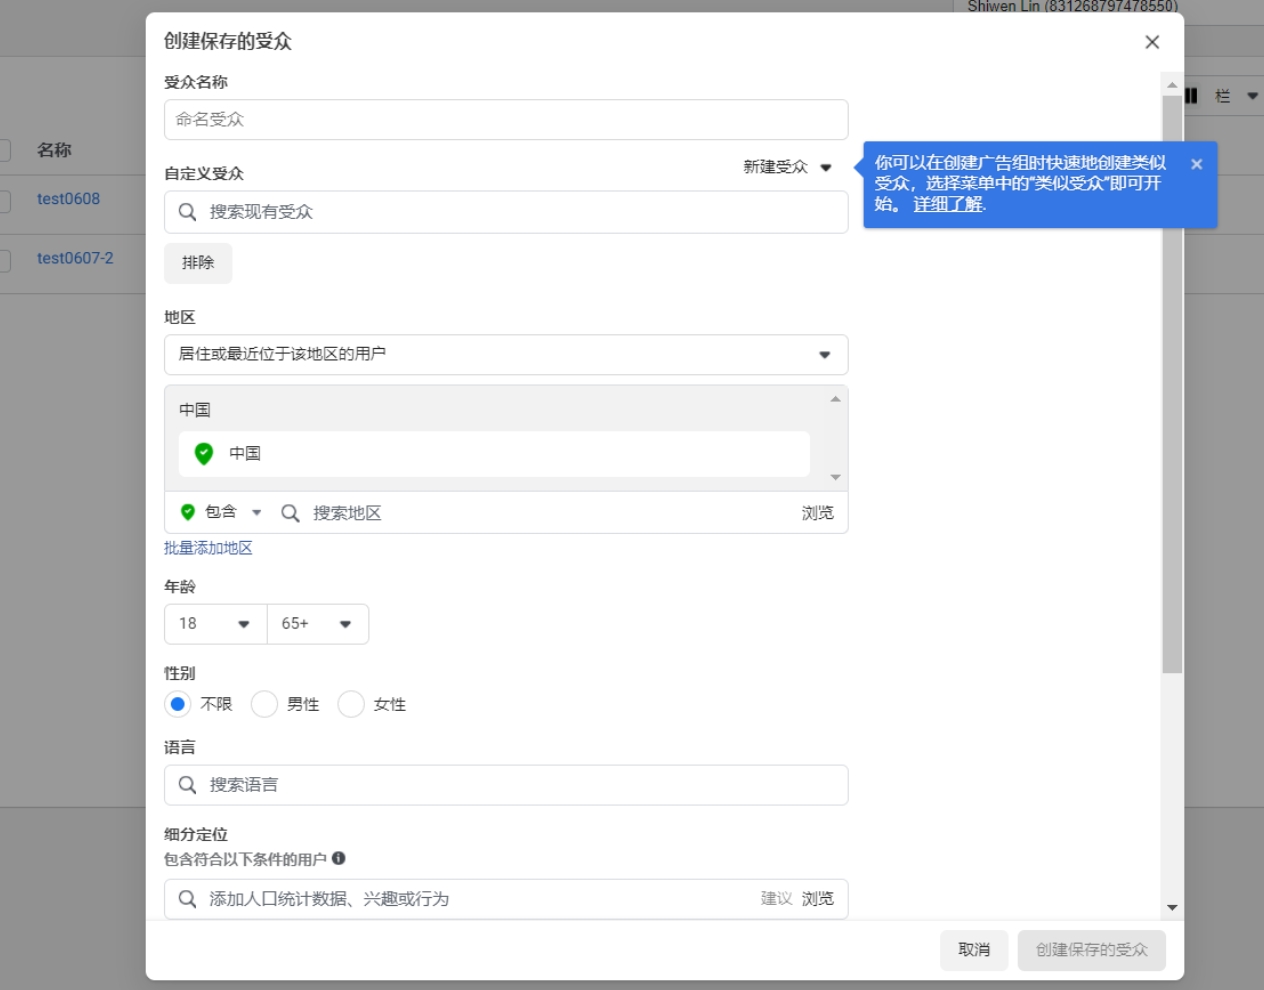Click the down arrow in the location list scroll

click(836, 477)
